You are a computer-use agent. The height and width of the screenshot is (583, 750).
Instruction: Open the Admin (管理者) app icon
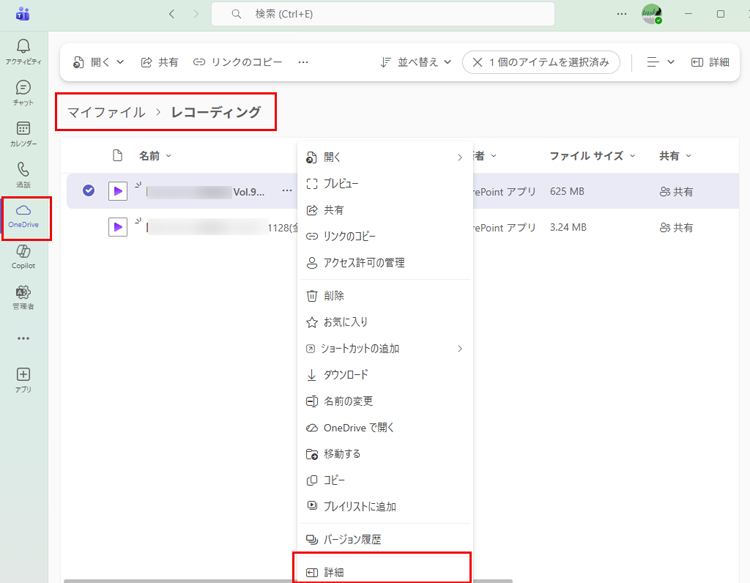(x=23, y=297)
